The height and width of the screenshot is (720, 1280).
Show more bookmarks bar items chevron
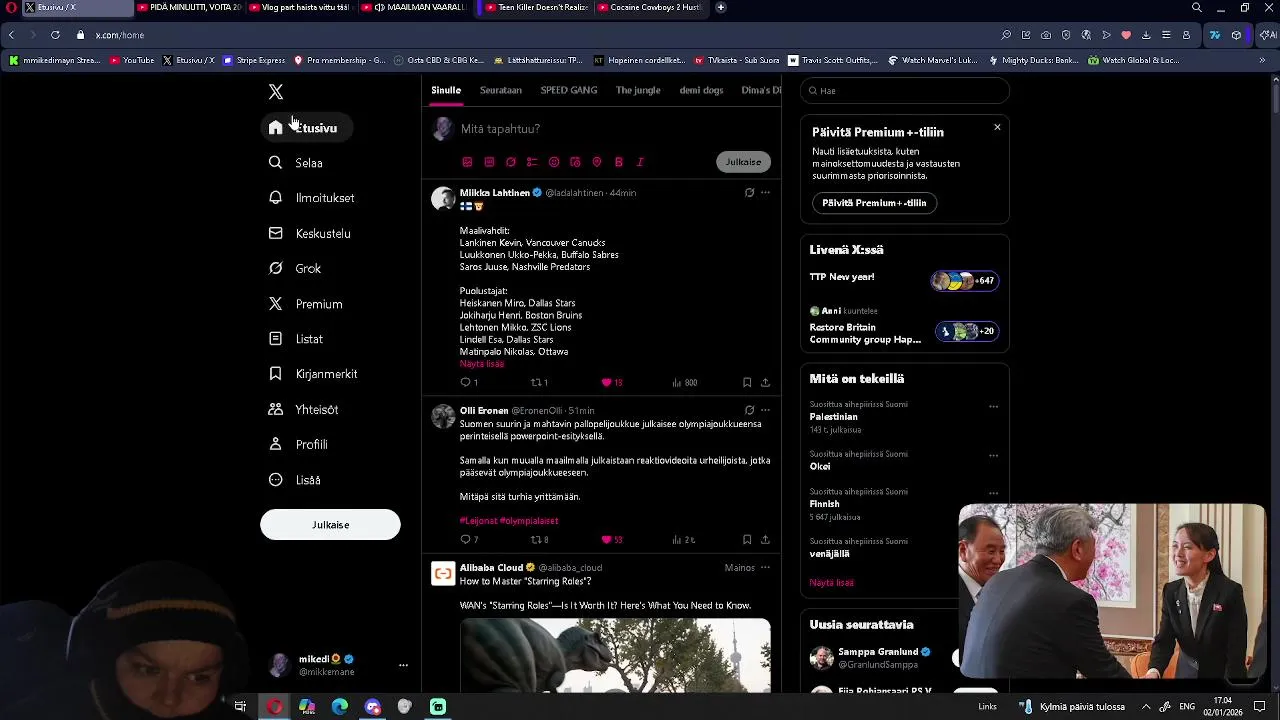pos(1262,60)
